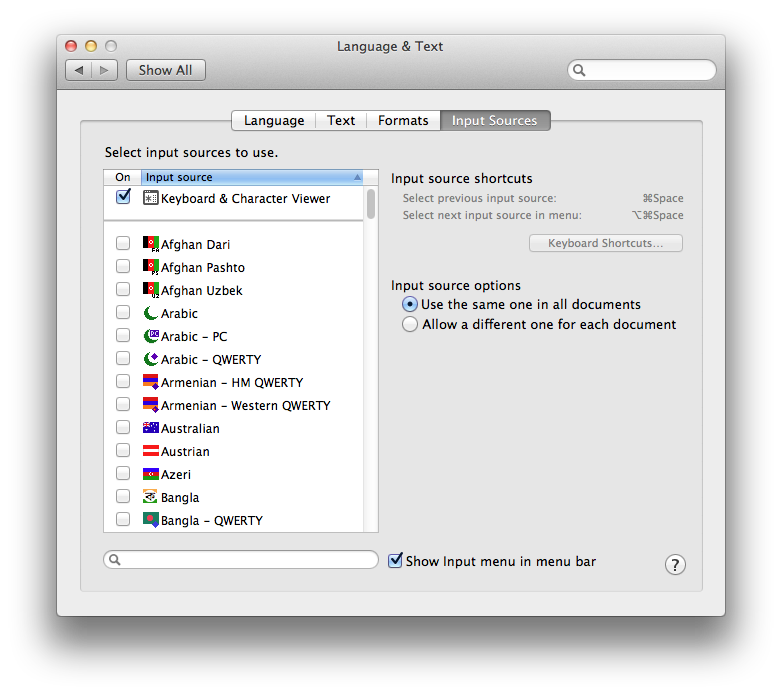Screen dimensions: 782x695
Task: Click the Arabic – QWERTY crescent icon
Action: coord(151,359)
